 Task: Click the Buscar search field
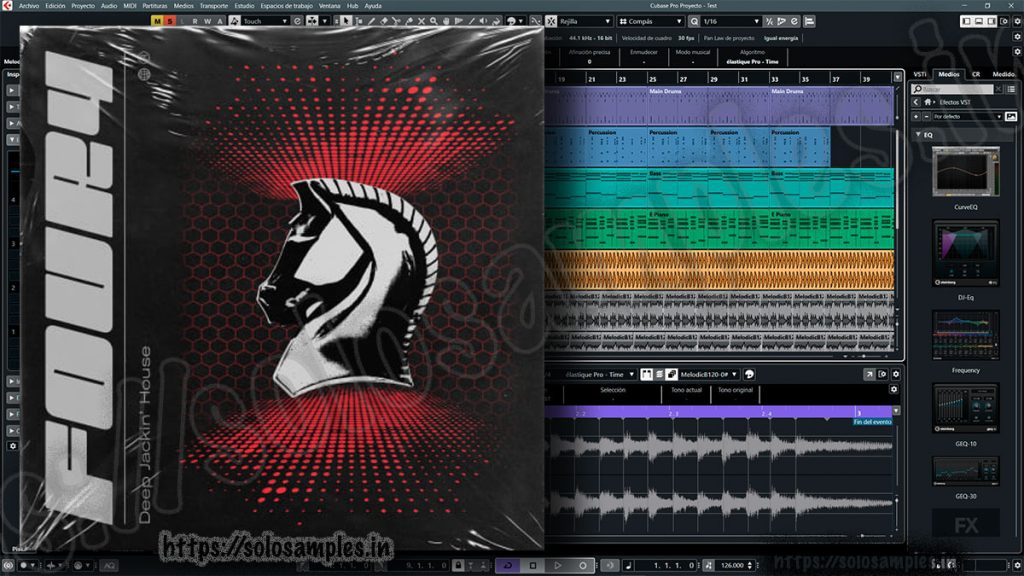[954, 89]
